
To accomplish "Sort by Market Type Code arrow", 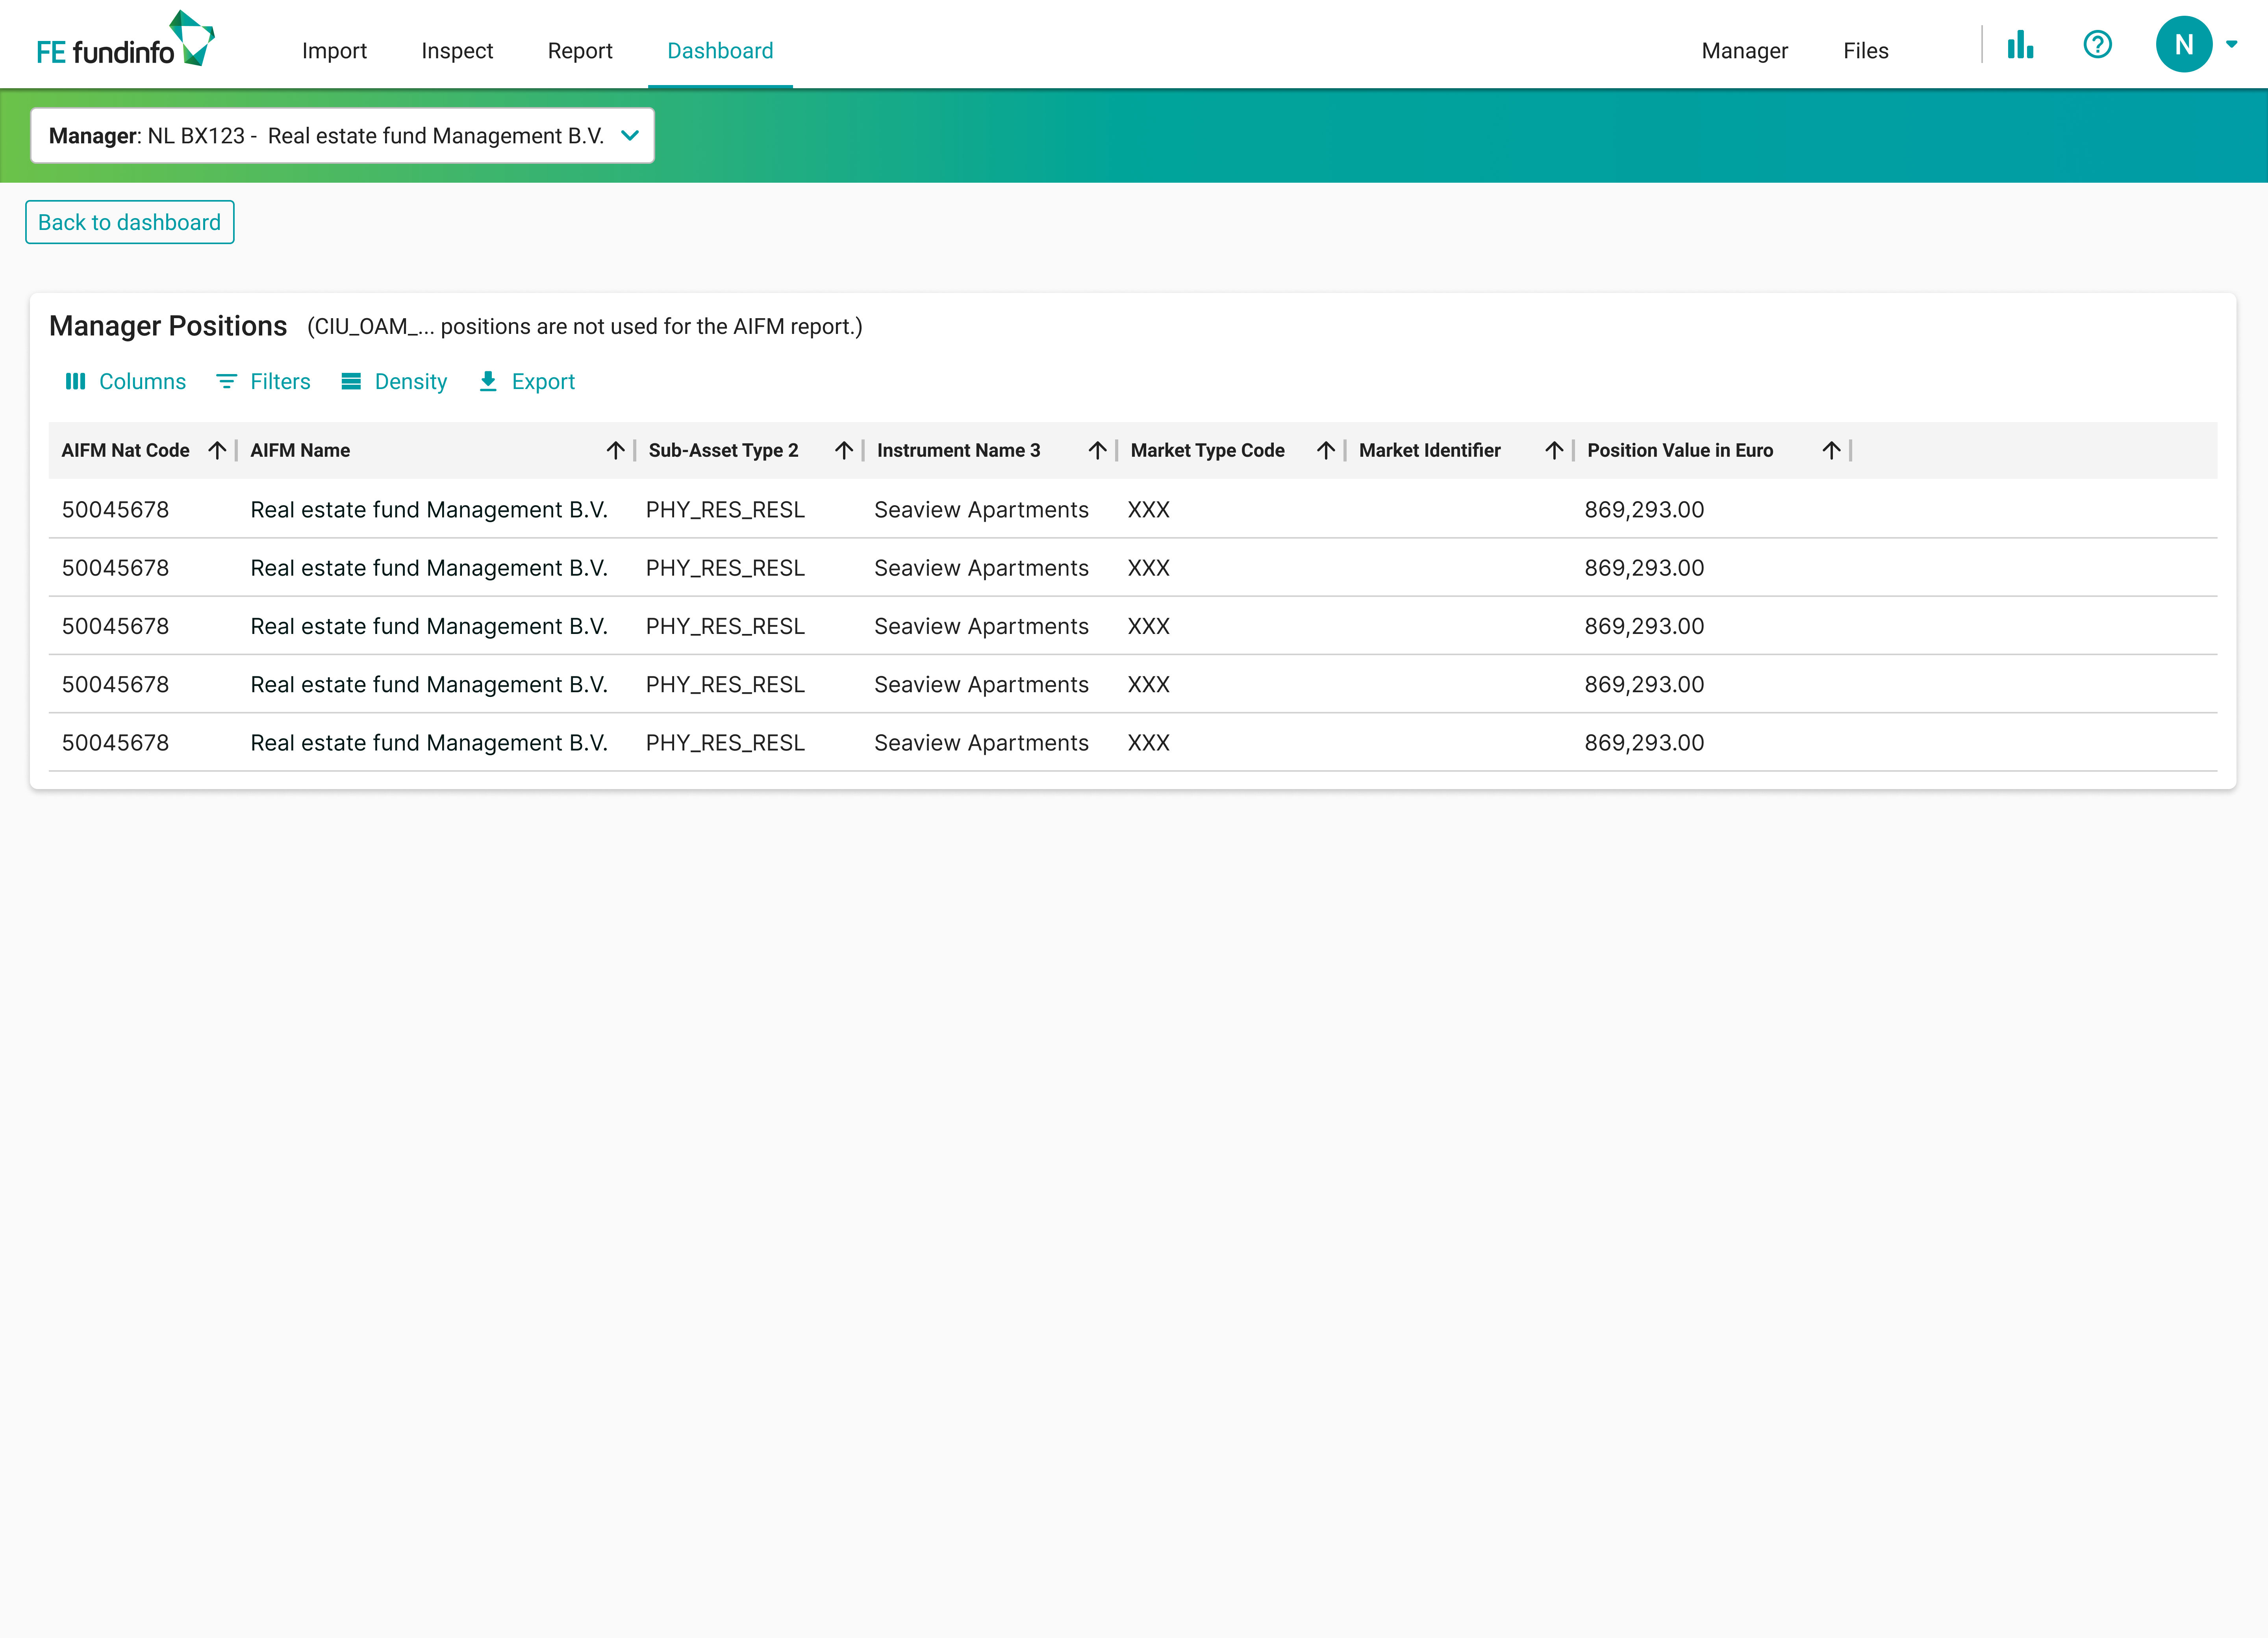I will click(x=1326, y=451).
